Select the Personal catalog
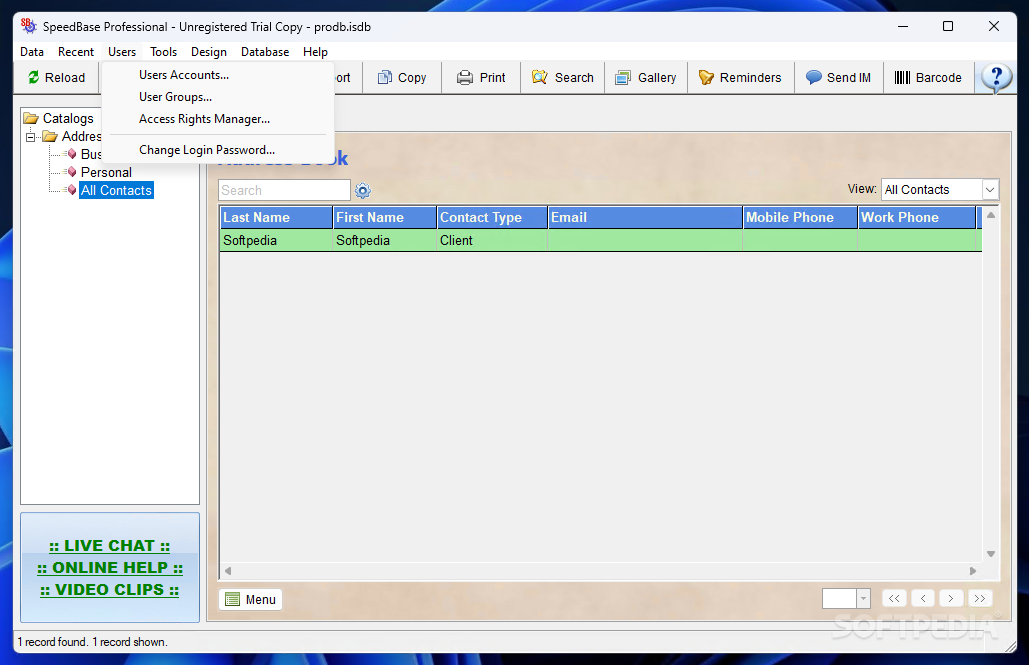The image size is (1029, 665). click(106, 173)
